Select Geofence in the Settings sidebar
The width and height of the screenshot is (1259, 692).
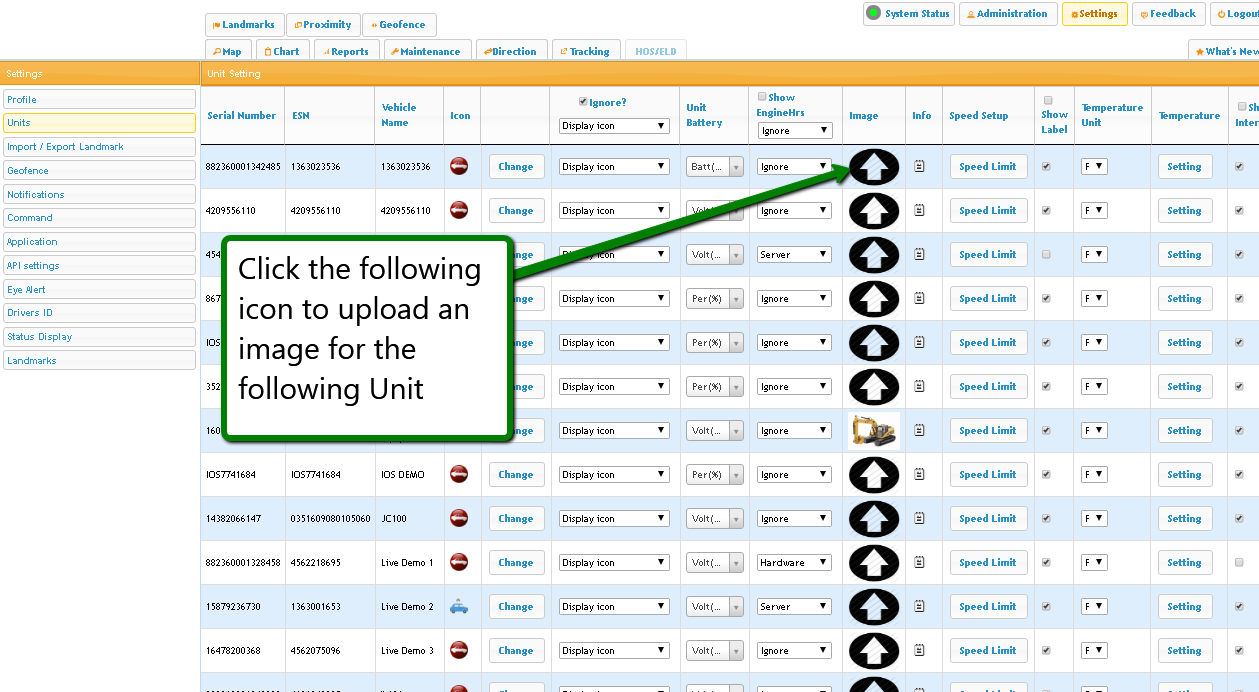coord(99,171)
